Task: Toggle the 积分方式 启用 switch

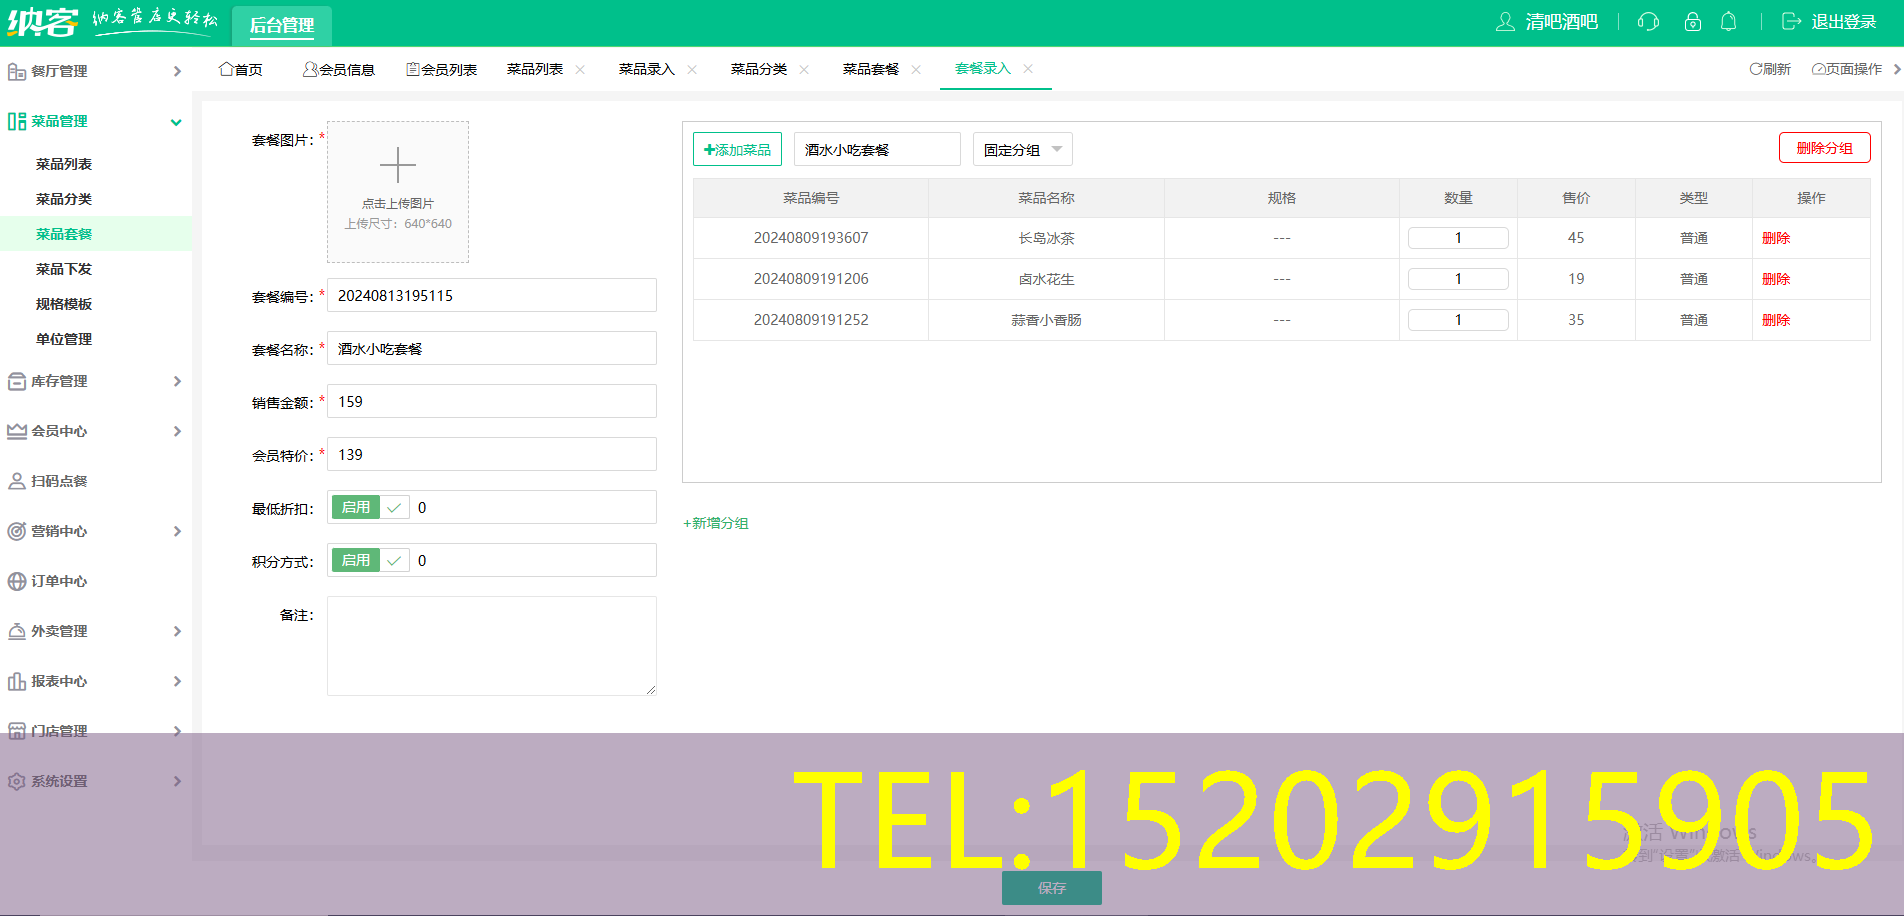Action: click(370, 561)
